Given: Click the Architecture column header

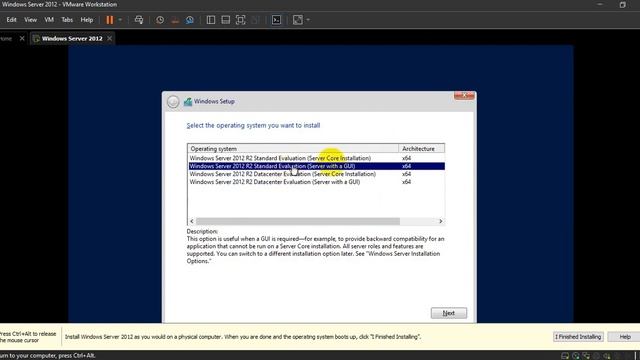Looking at the screenshot, I should tap(421, 149).
